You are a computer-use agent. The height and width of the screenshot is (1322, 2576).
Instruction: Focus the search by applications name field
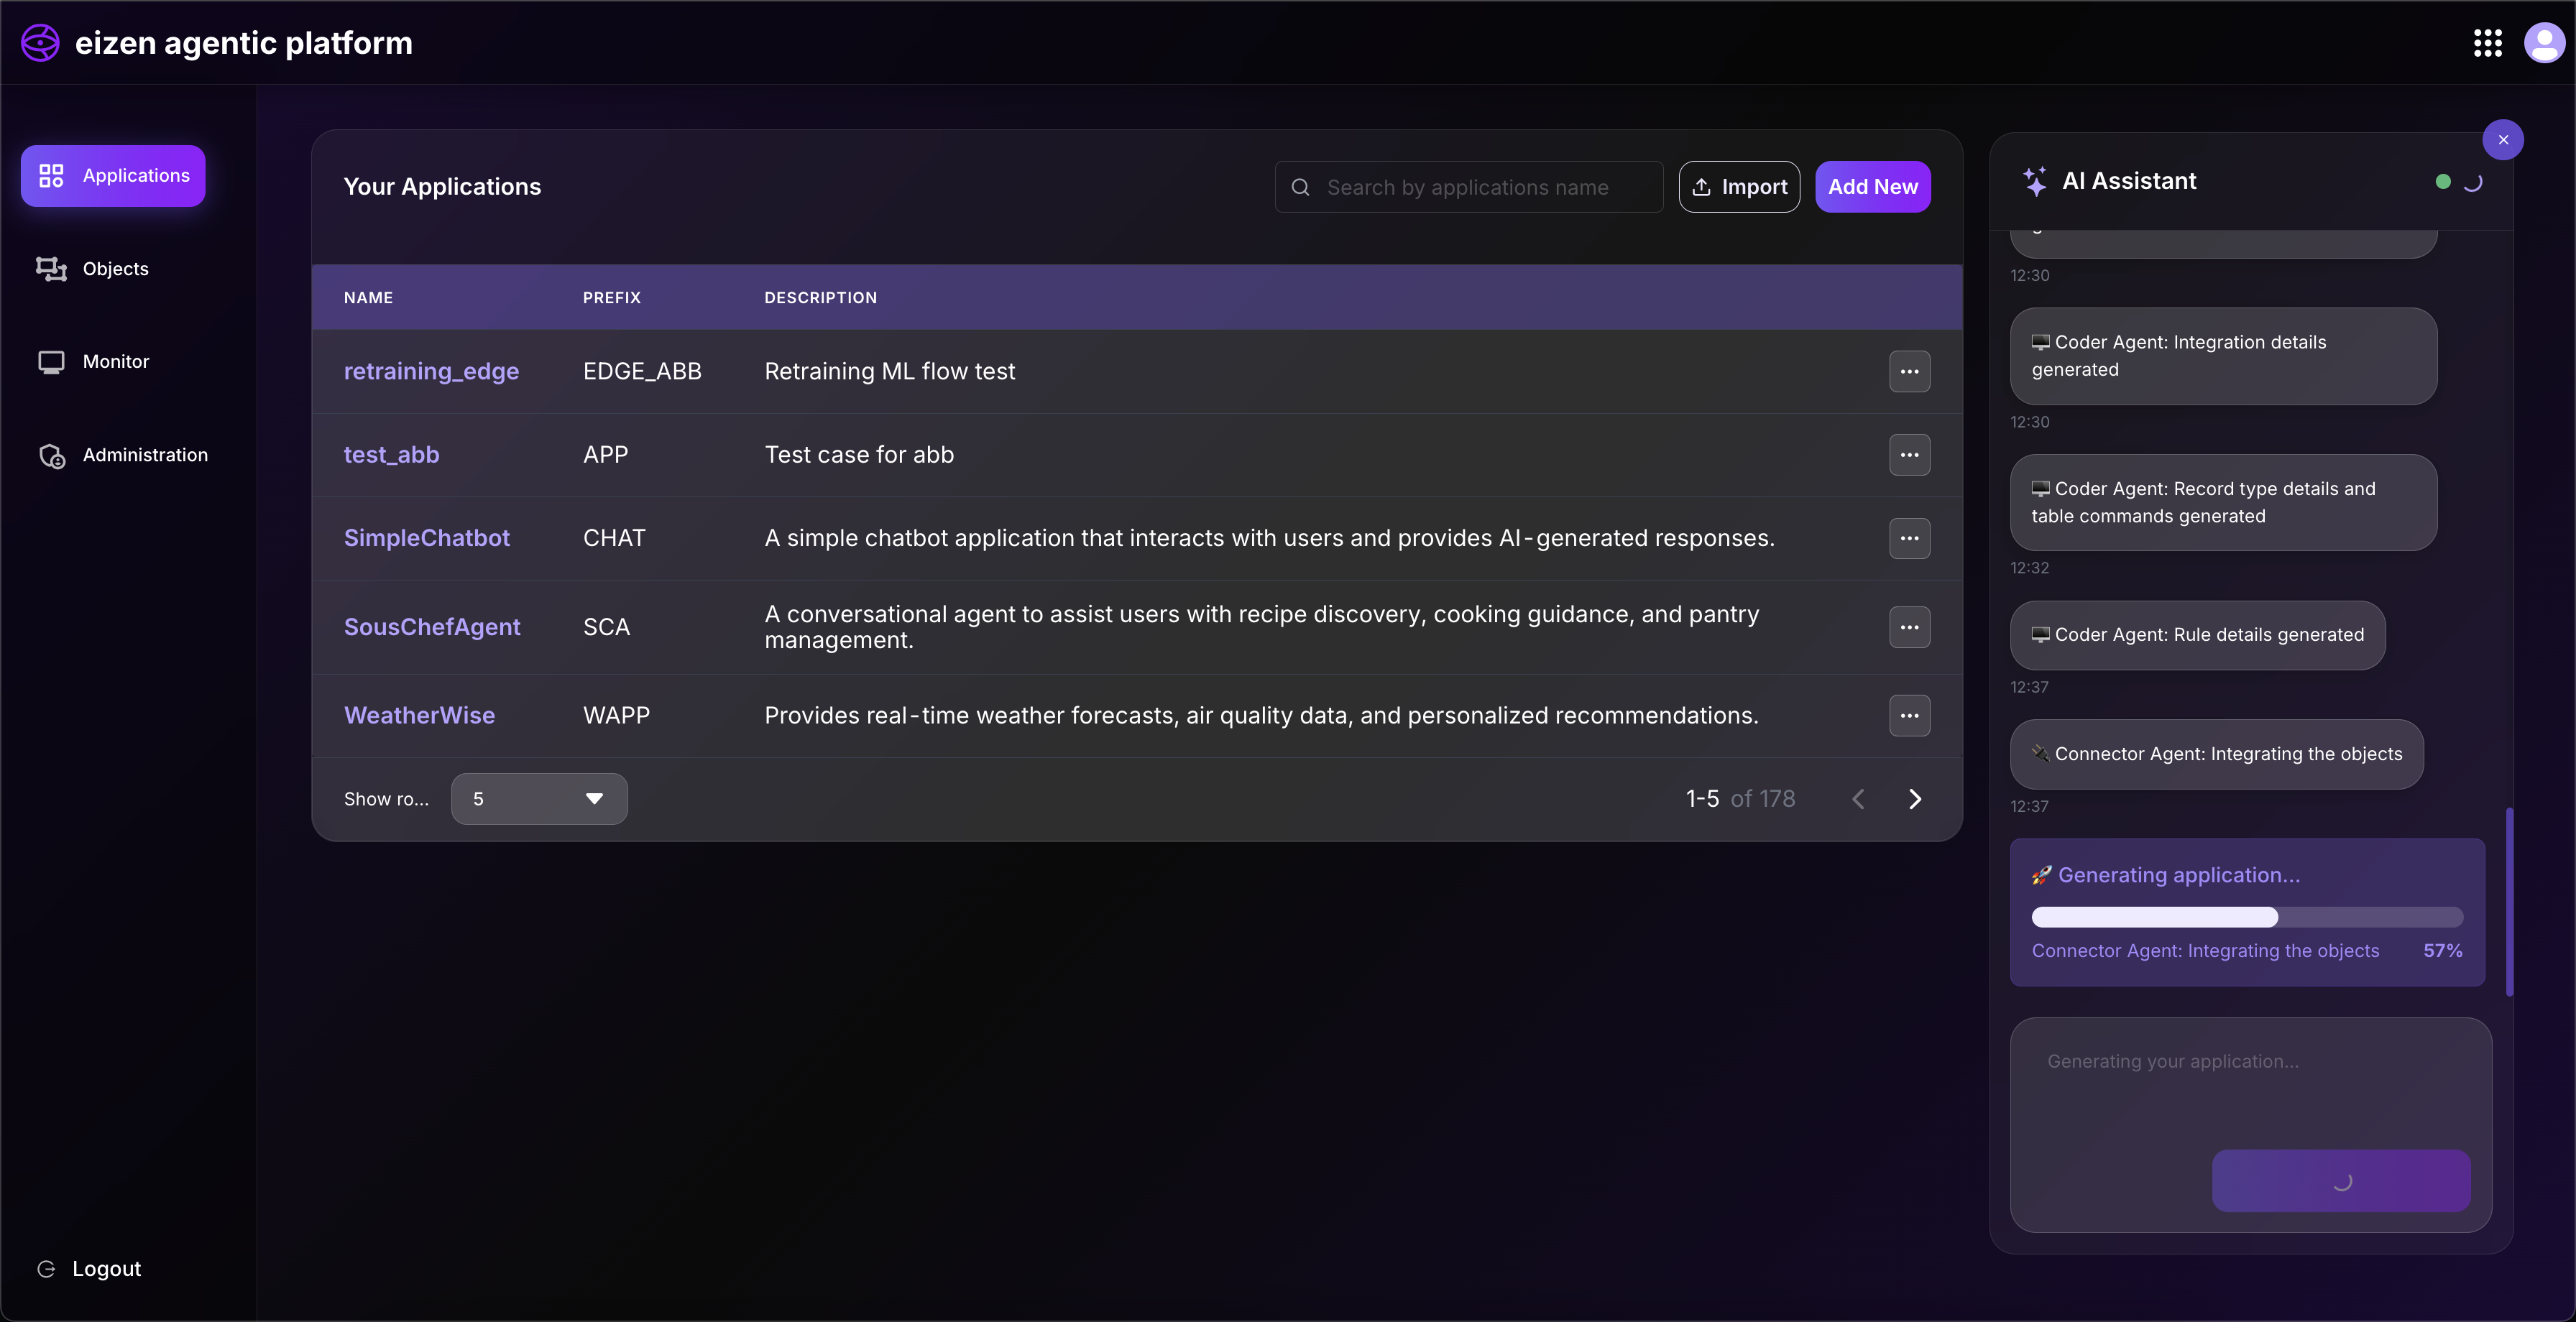1467,187
